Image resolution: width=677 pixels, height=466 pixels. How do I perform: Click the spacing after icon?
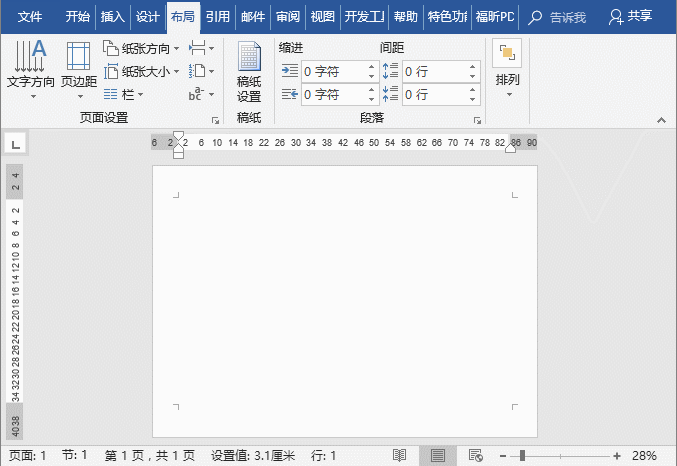(x=391, y=94)
